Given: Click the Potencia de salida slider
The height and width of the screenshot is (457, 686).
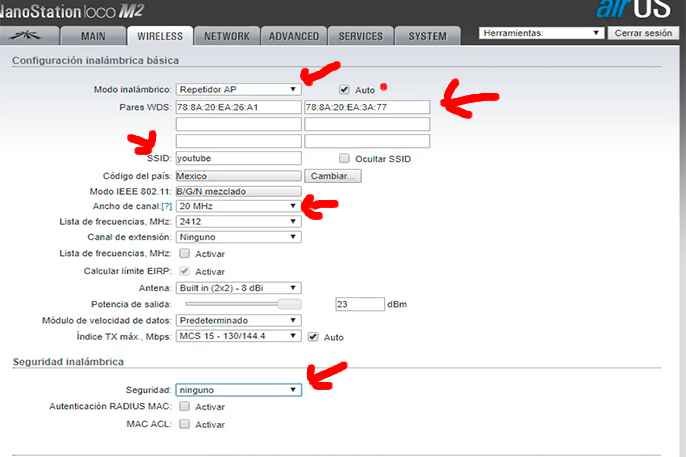Looking at the screenshot, I should (x=243, y=304).
